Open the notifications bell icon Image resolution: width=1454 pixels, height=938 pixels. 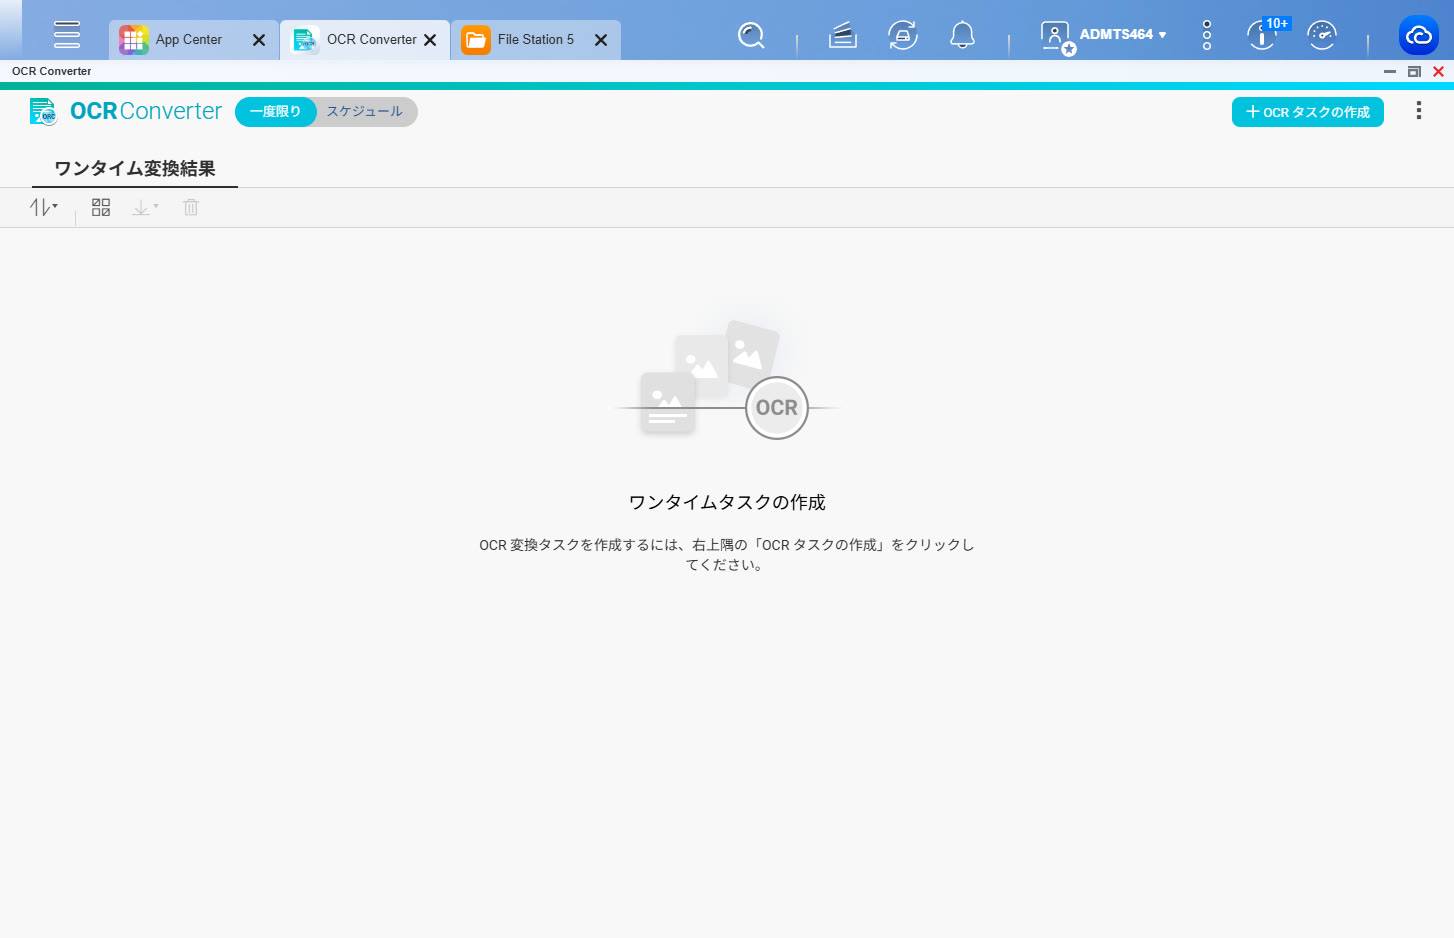(x=962, y=36)
